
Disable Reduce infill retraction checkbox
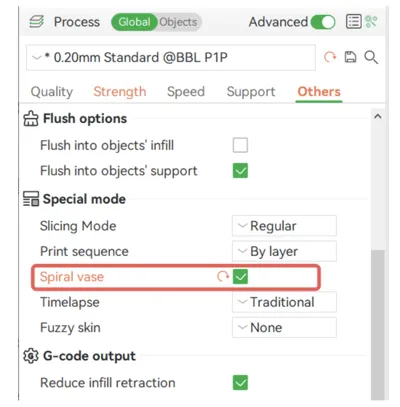[240, 382]
